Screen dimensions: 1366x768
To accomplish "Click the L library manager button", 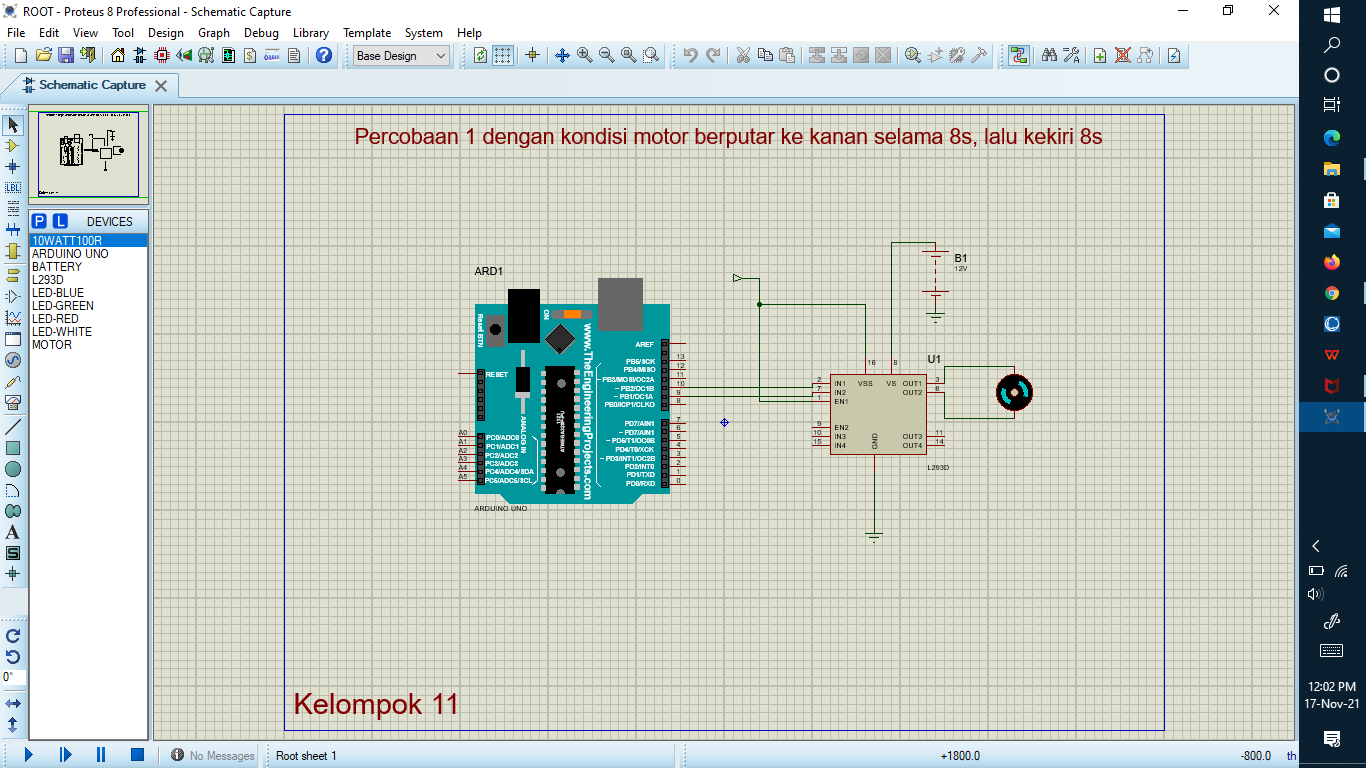I will (60, 221).
